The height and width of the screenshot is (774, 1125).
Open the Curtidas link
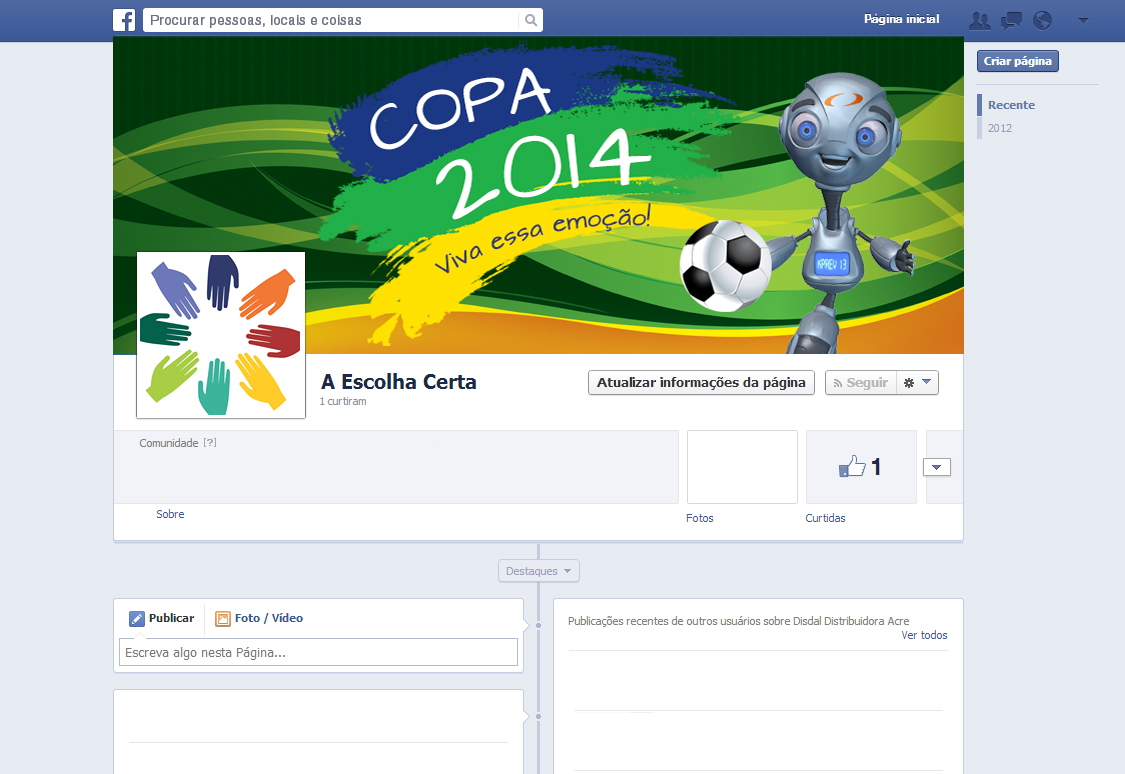click(x=825, y=518)
